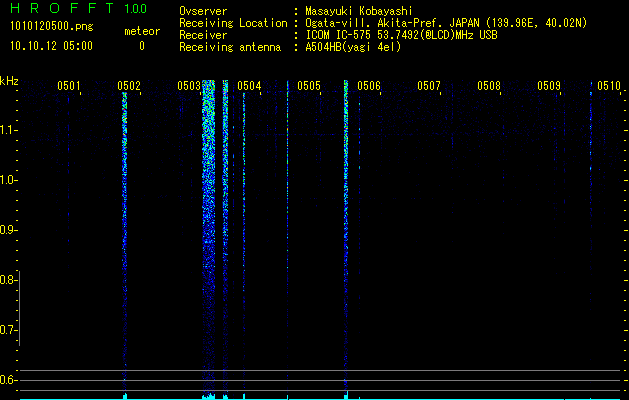Click the HROFFT 1.0.0 title text
Image resolution: width=629 pixels, height=400 pixels.
point(79,8)
